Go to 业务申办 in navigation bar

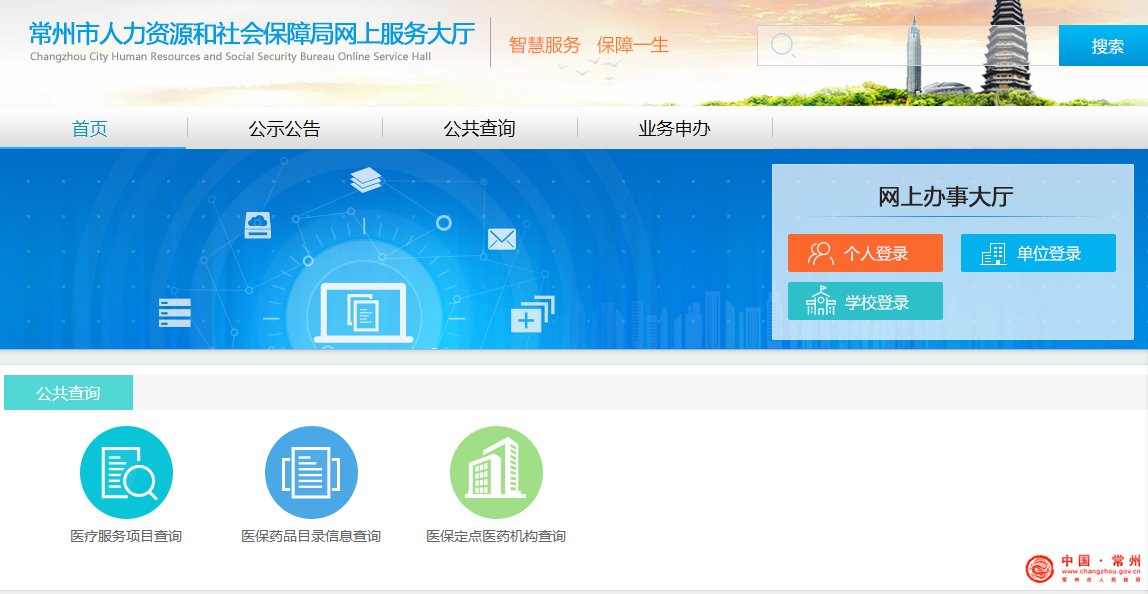[x=675, y=129]
